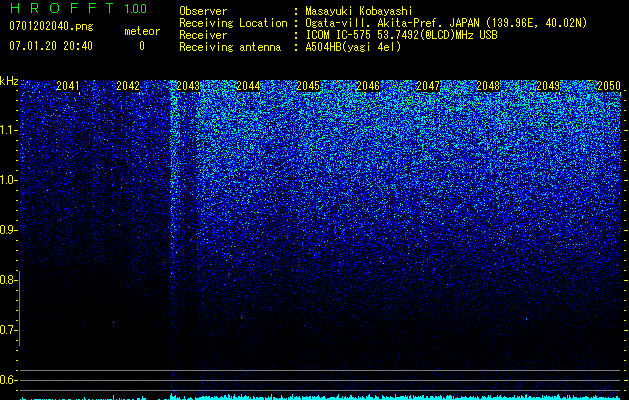Click antenna value A504HB(yagi 4el)
Image resolution: width=629 pixels, height=400 pixels.
(353, 47)
